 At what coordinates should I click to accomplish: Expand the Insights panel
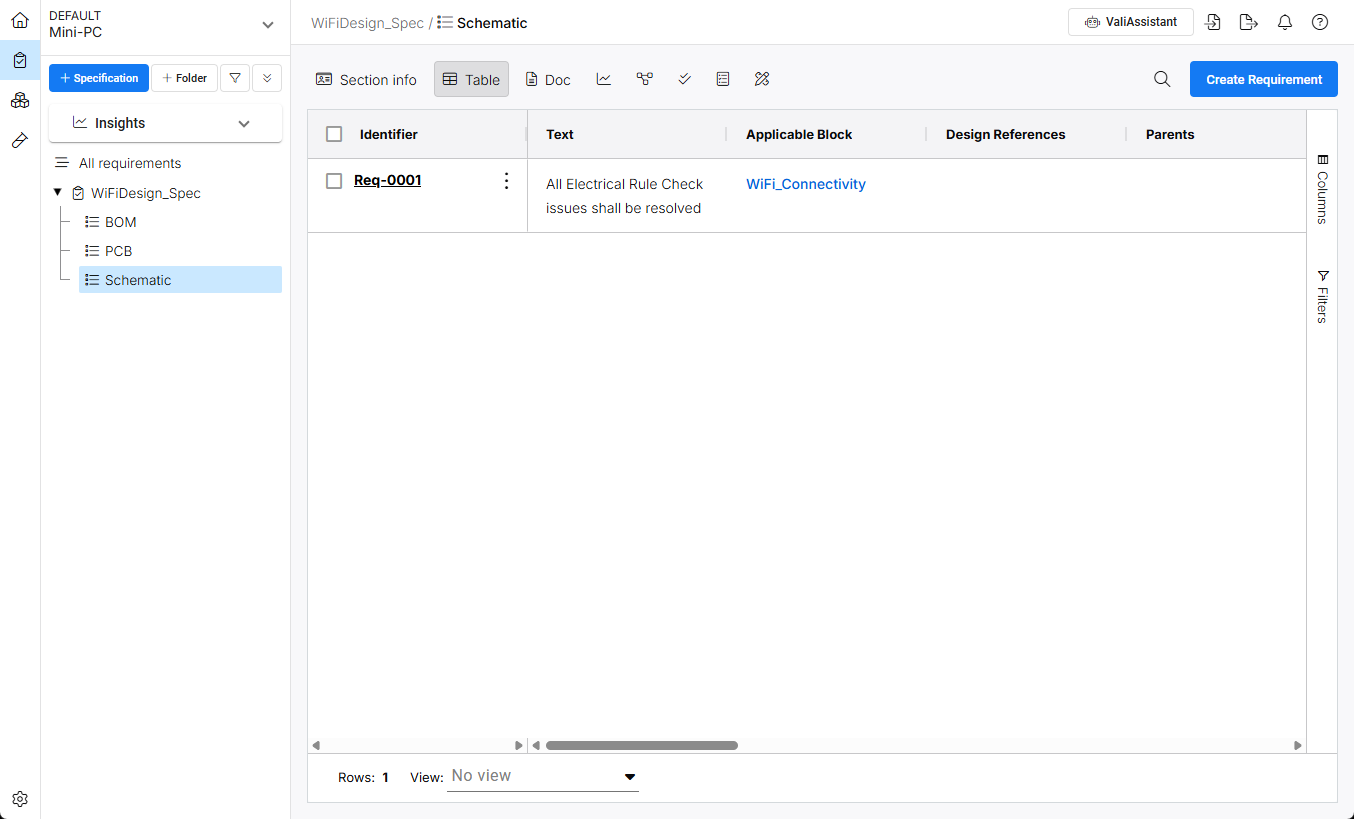coord(165,123)
